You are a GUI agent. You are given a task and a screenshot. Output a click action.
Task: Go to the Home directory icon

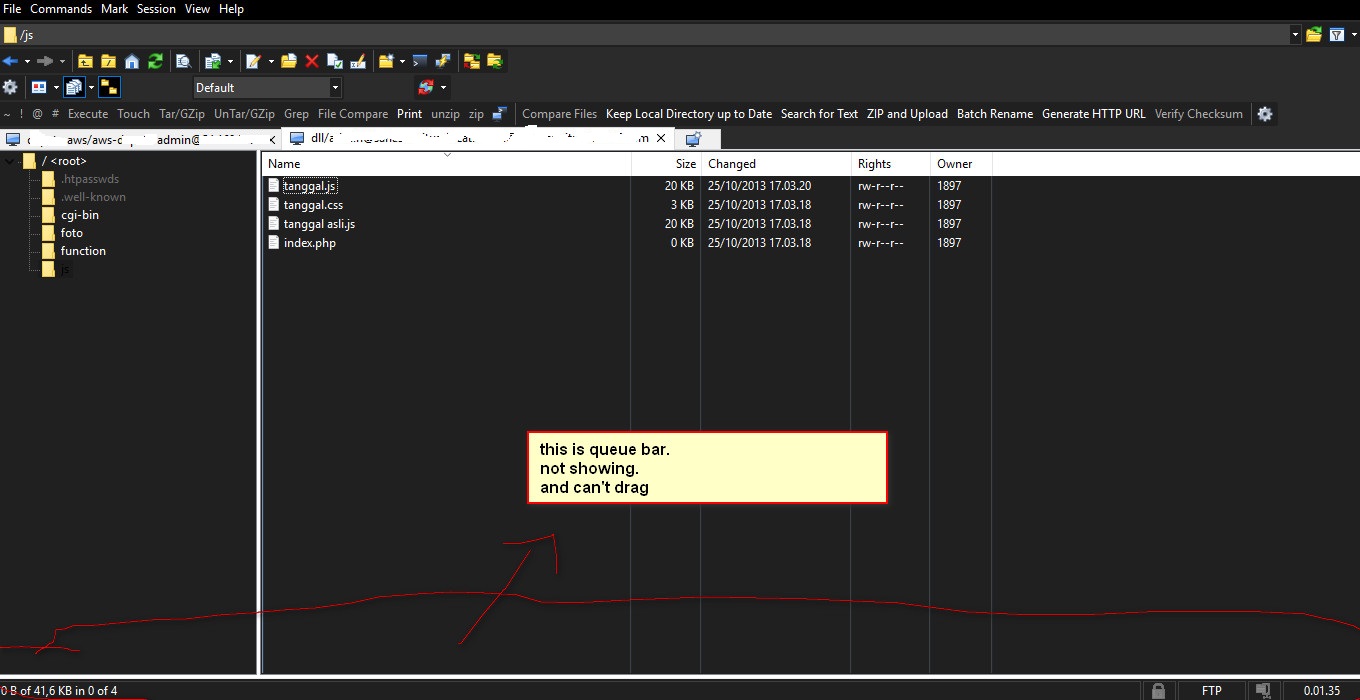coord(131,61)
